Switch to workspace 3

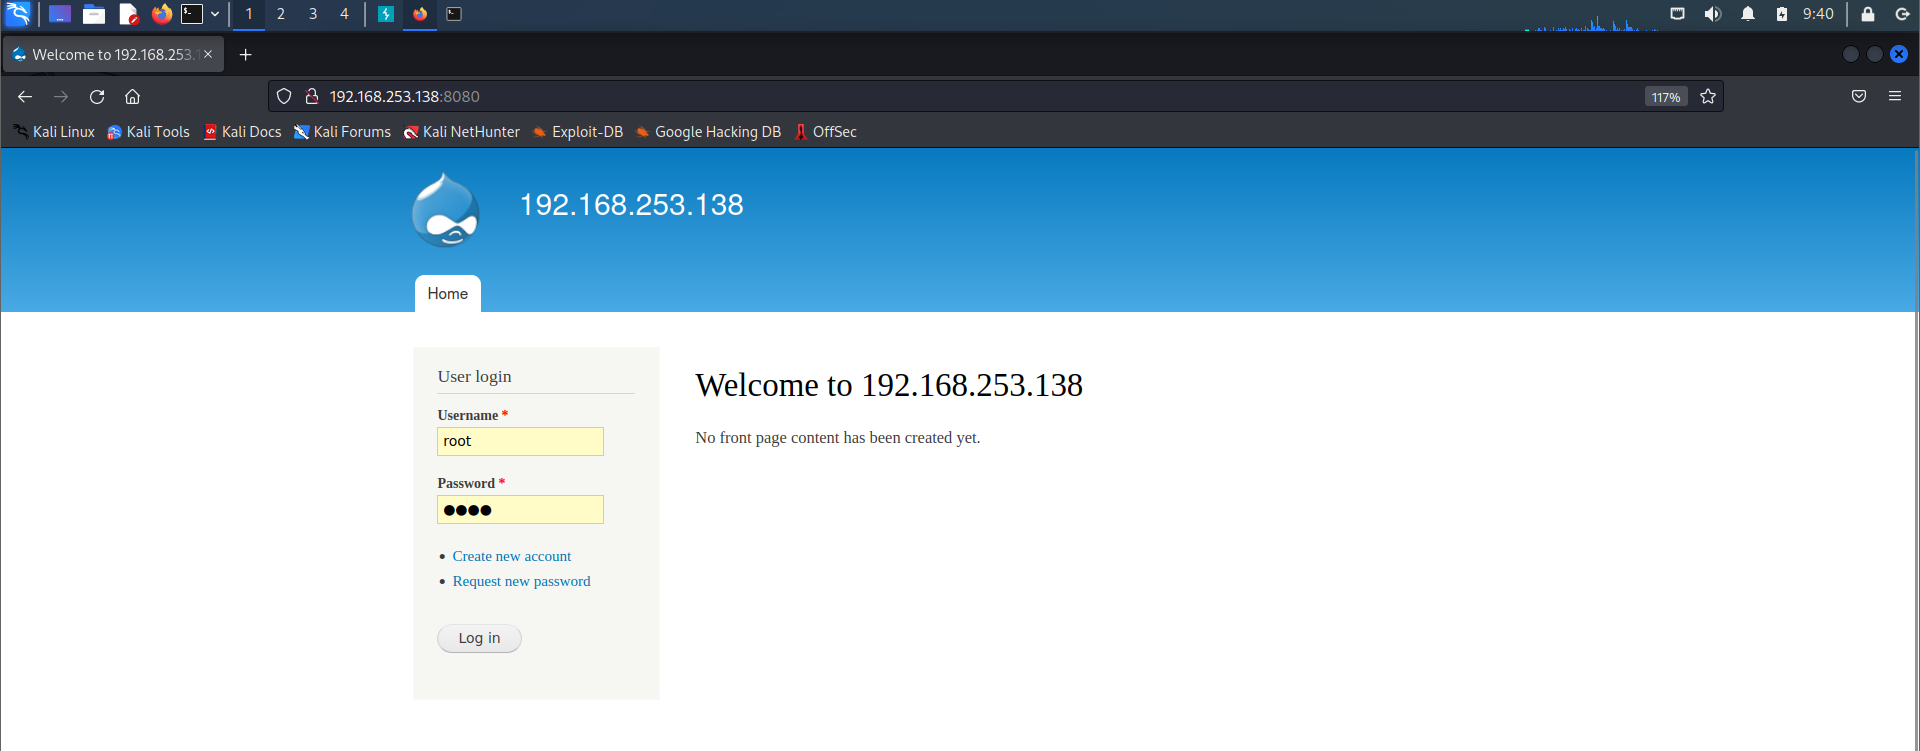313,14
